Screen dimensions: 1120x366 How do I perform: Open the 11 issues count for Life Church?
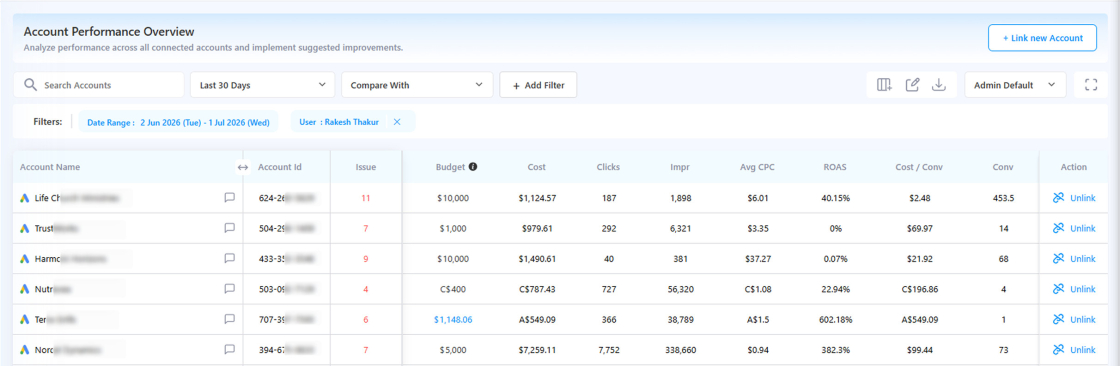(366, 198)
